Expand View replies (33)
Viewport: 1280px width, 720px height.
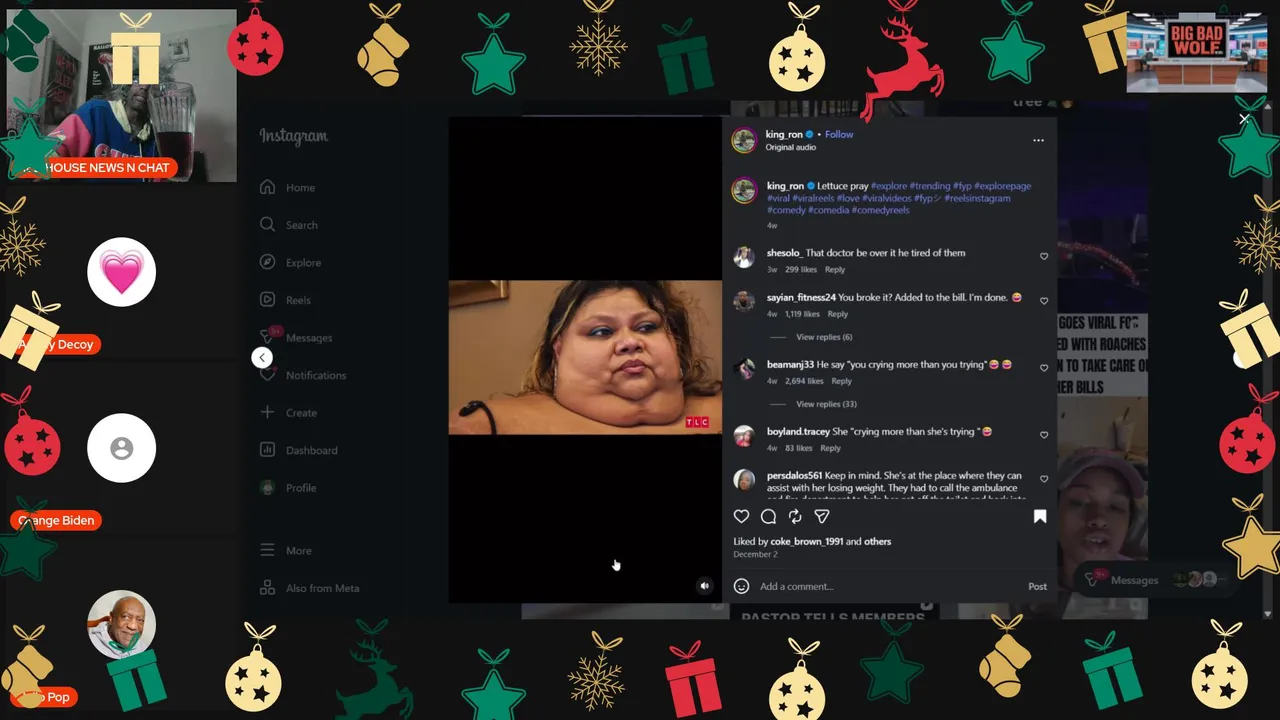click(826, 404)
